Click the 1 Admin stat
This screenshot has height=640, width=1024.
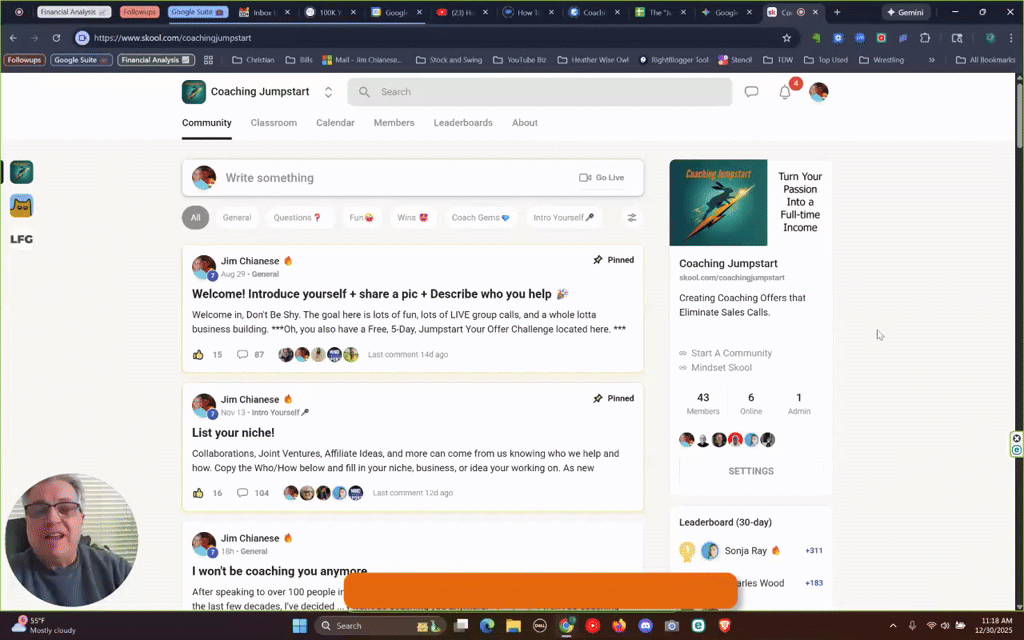click(x=799, y=404)
